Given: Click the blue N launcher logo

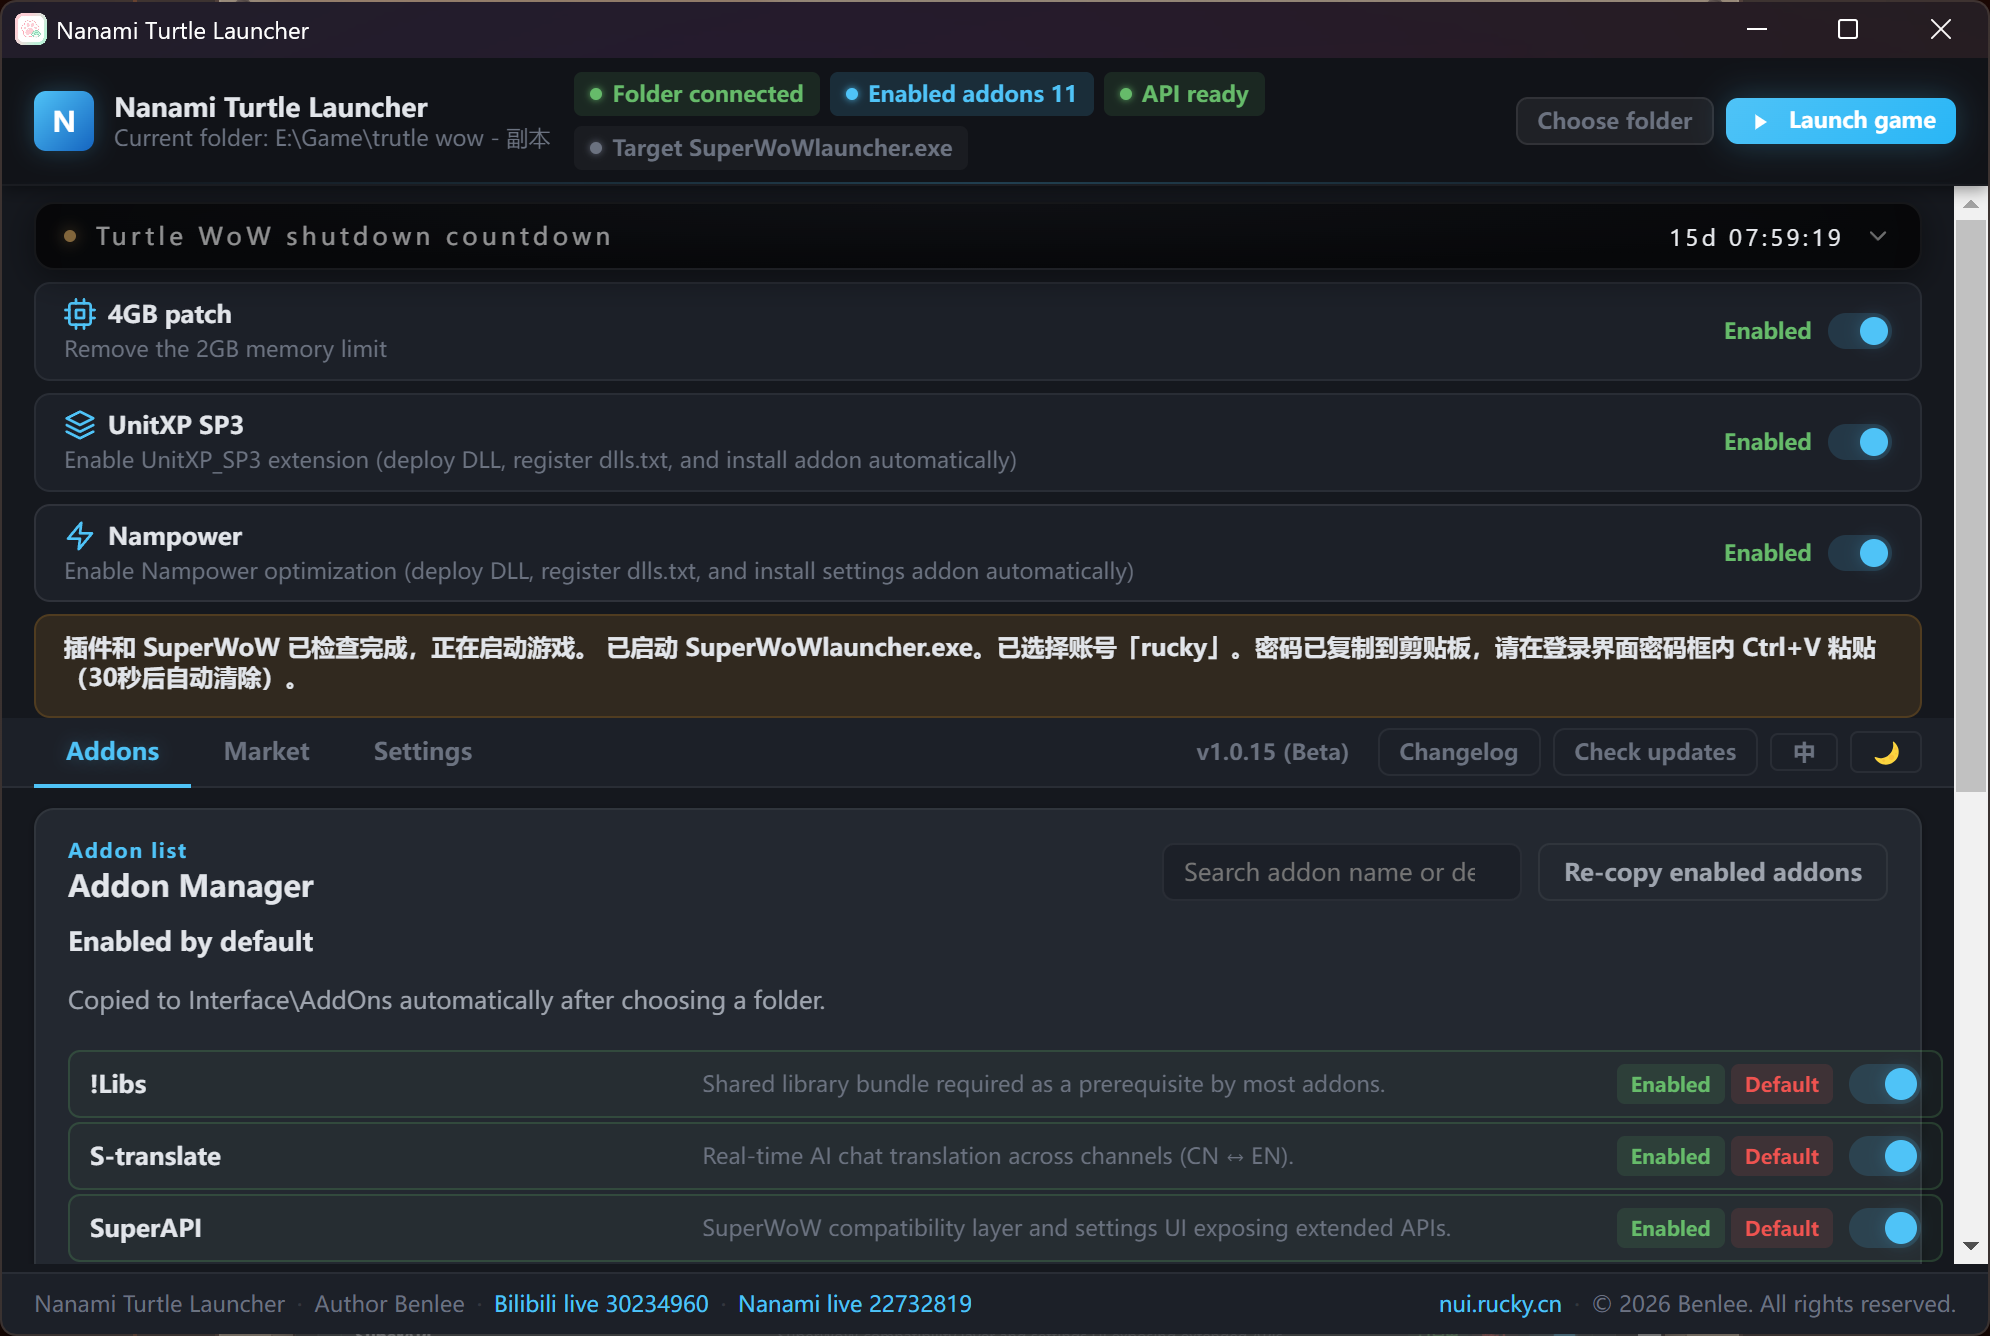Looking at the screenshot, I should pos(64,121).
